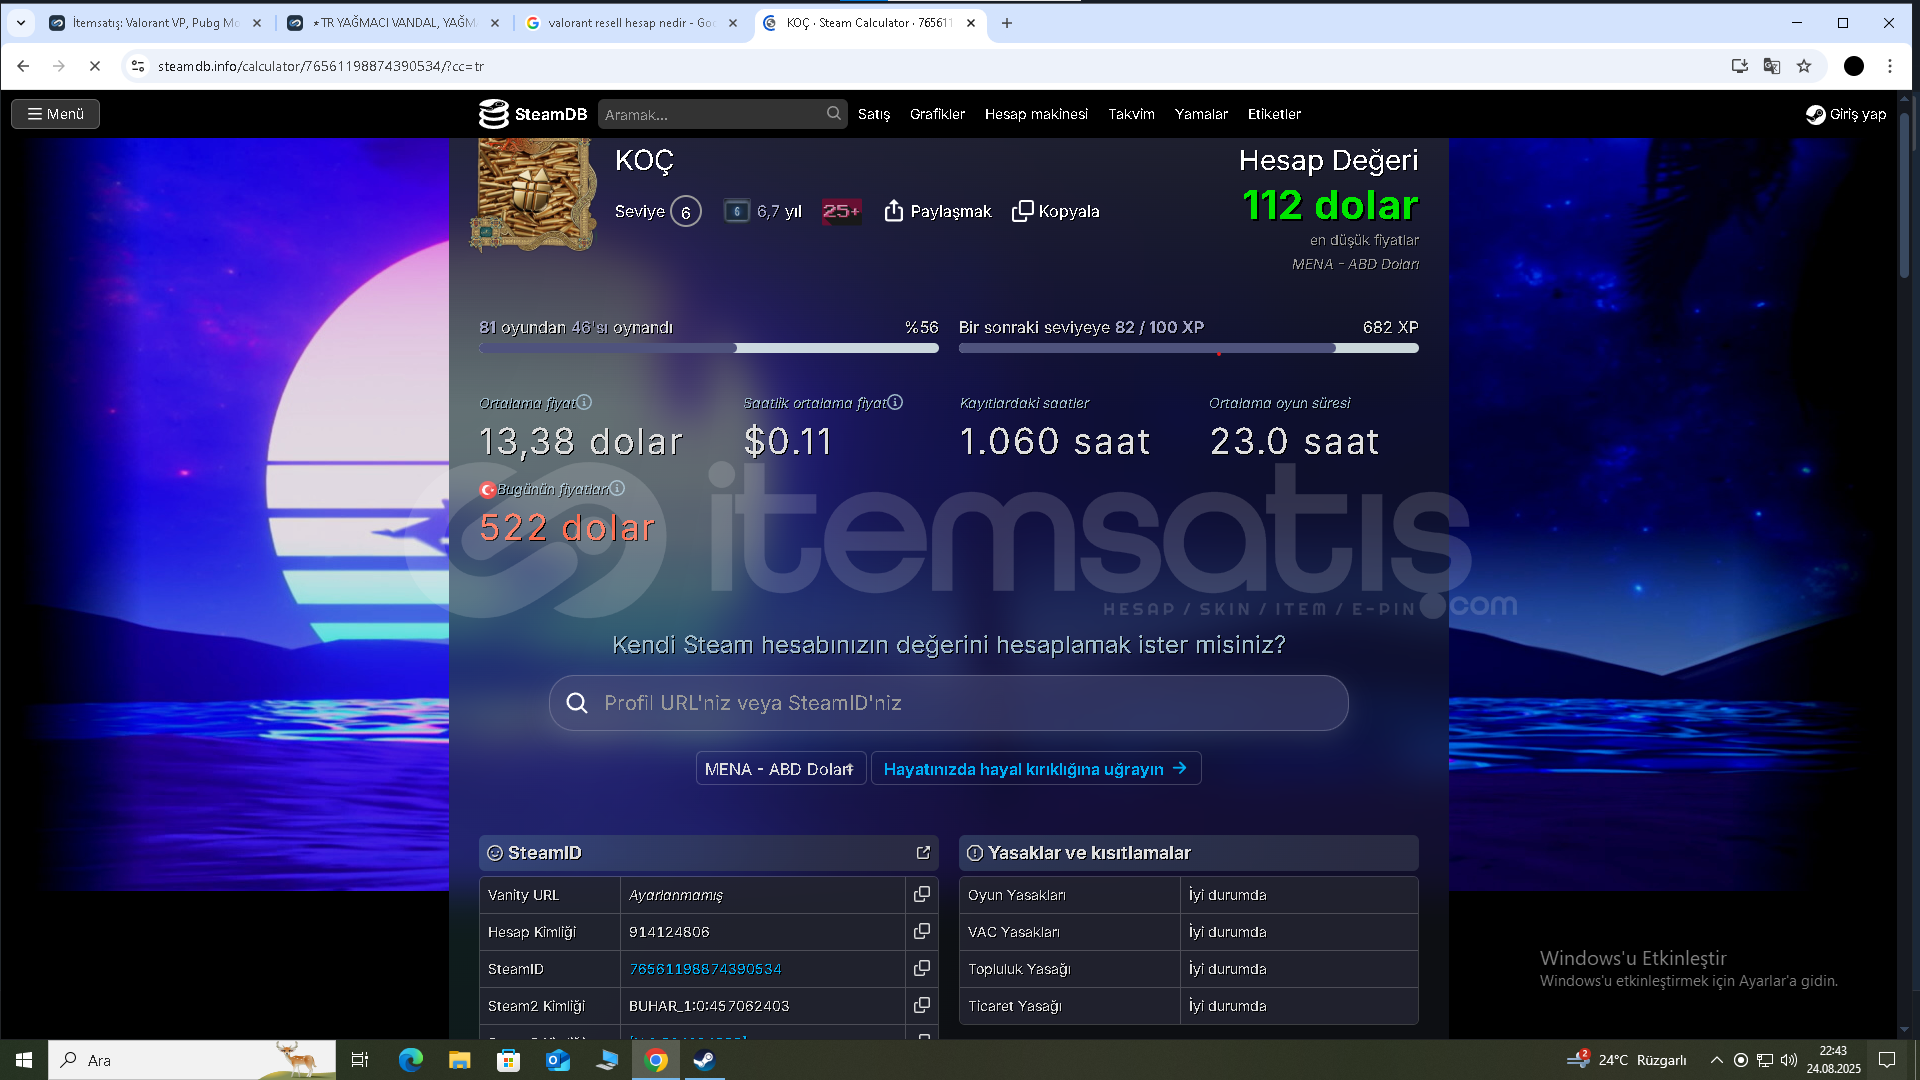Open File Explorer from taskbar

459,1060
